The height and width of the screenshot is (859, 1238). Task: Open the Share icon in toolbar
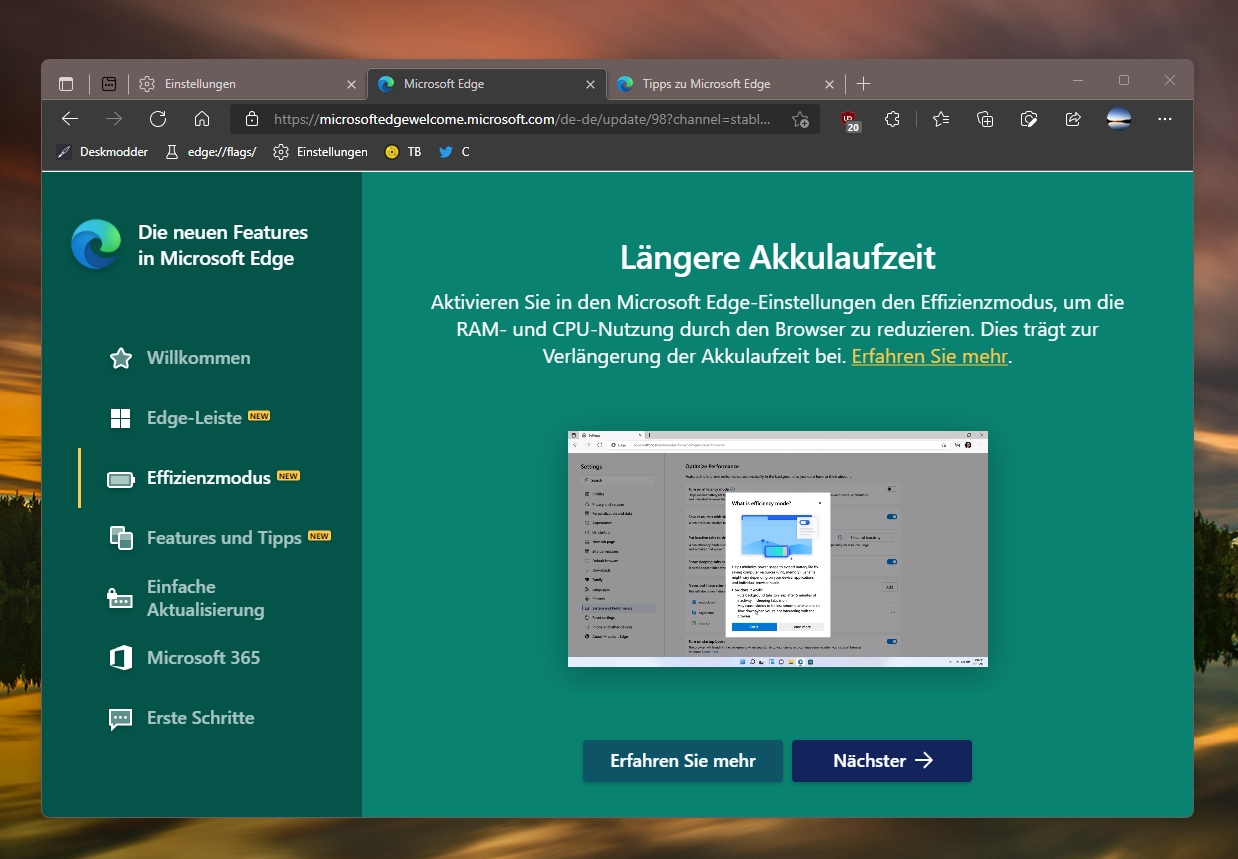pyautogui.click(x=1073, y=119)
